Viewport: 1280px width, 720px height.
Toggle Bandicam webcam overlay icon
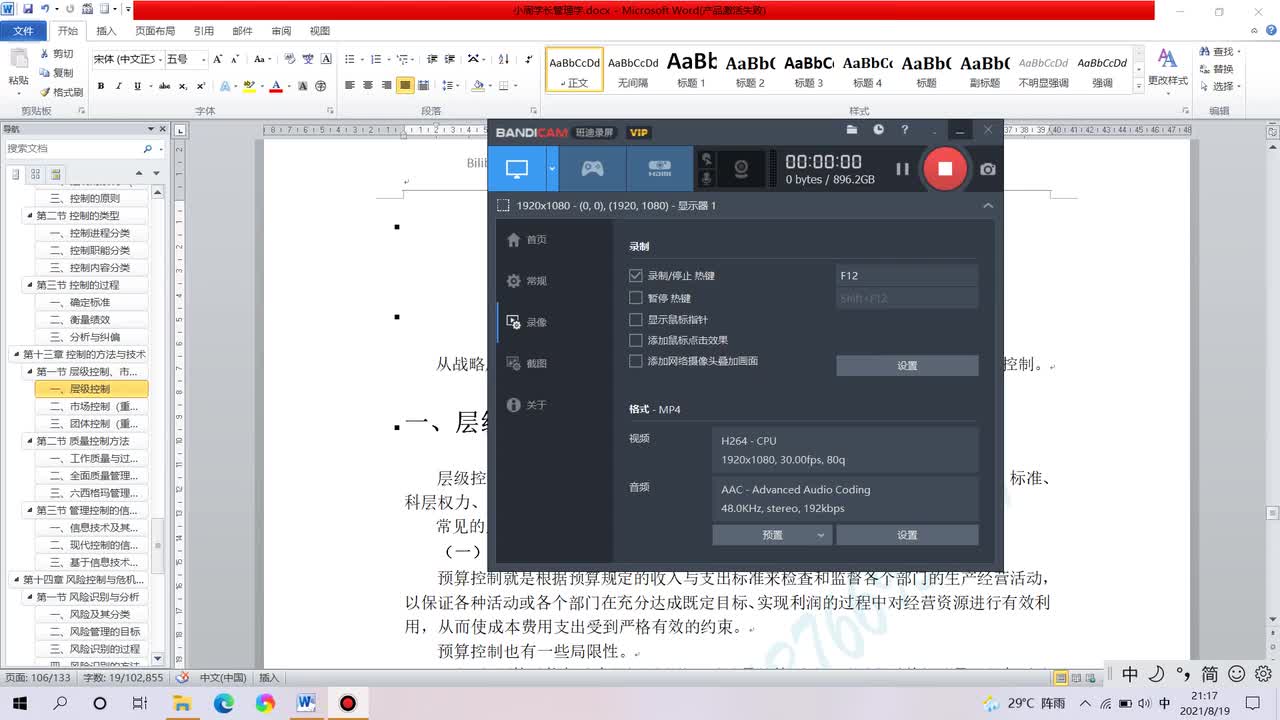coord(743,169)
